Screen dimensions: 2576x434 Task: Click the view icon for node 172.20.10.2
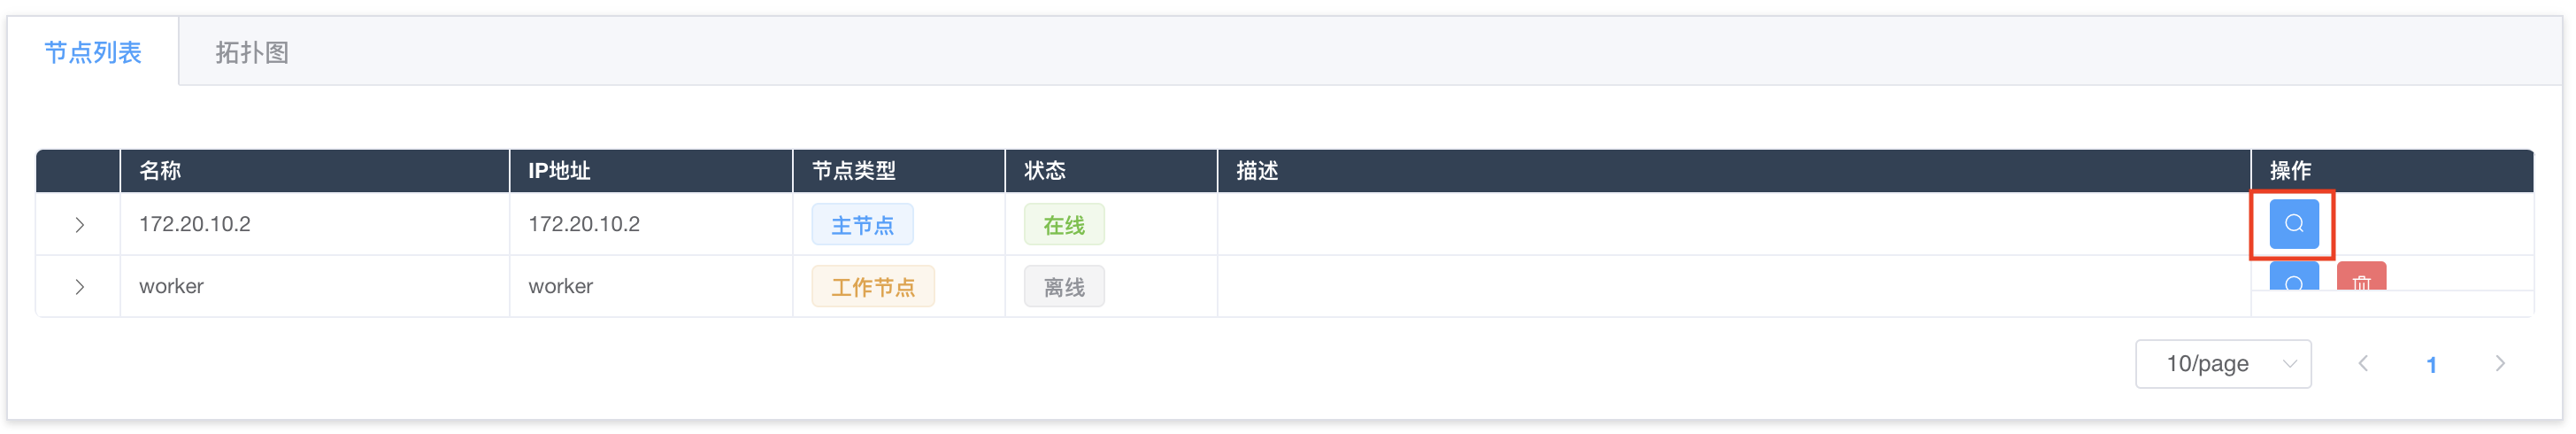pyautogui.click(x=2293, y=224)
